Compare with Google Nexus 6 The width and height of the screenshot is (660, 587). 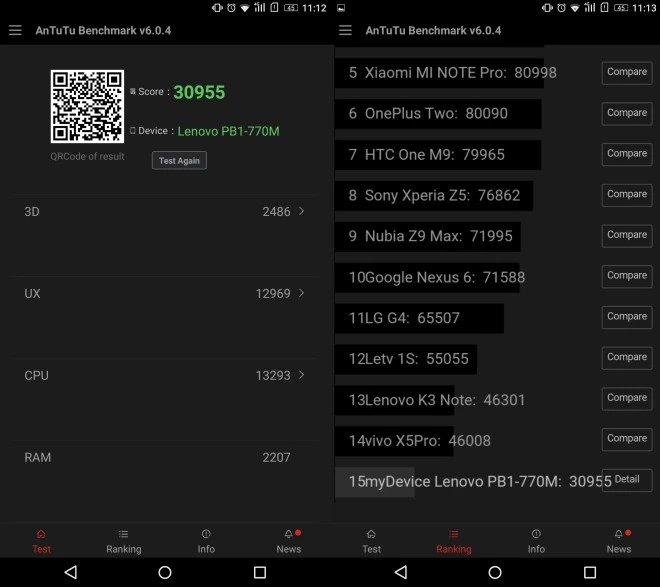(627, 276)
